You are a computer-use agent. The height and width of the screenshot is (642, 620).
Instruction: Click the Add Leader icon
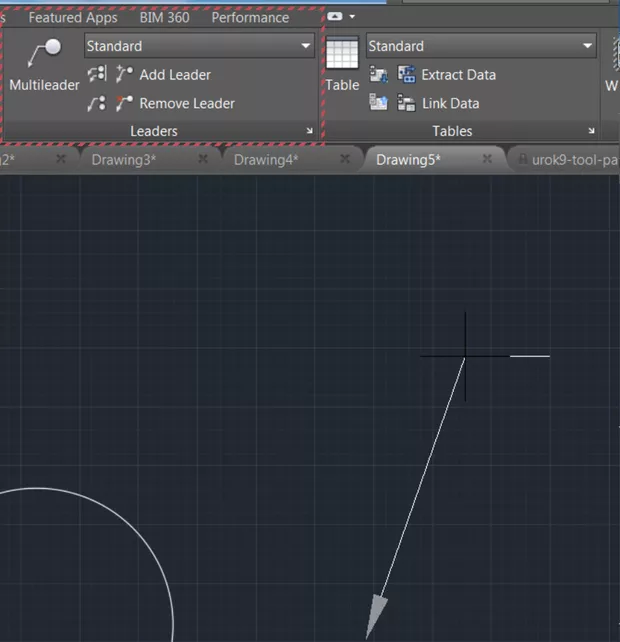[125, 75]
